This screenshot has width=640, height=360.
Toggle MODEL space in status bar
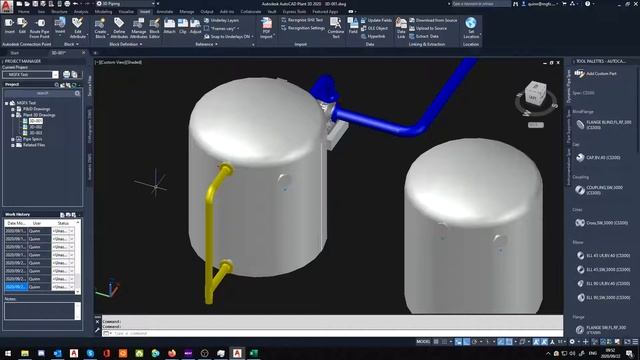coord(423,342)
